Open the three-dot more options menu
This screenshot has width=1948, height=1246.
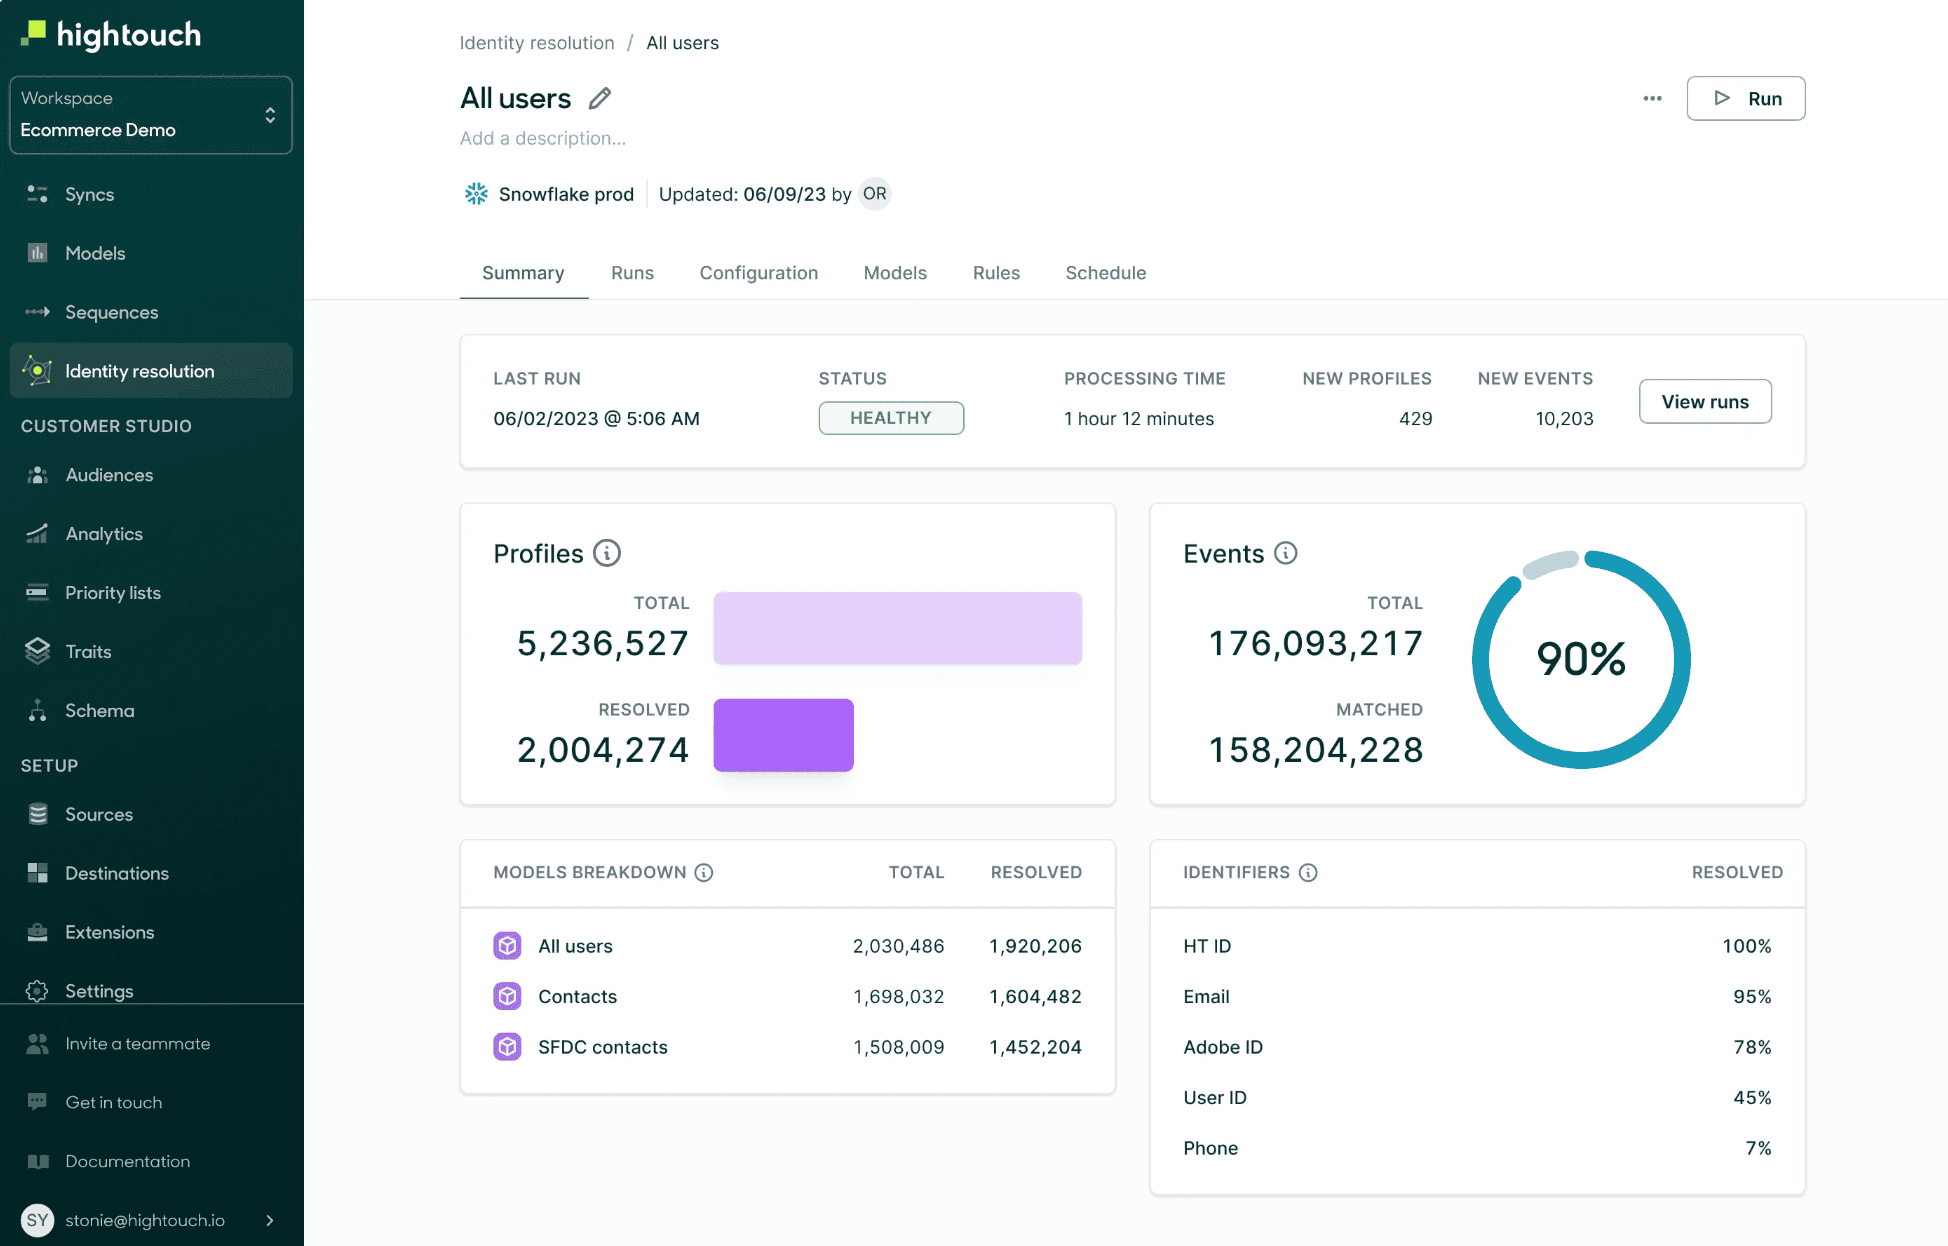[x=1652, y=98]
